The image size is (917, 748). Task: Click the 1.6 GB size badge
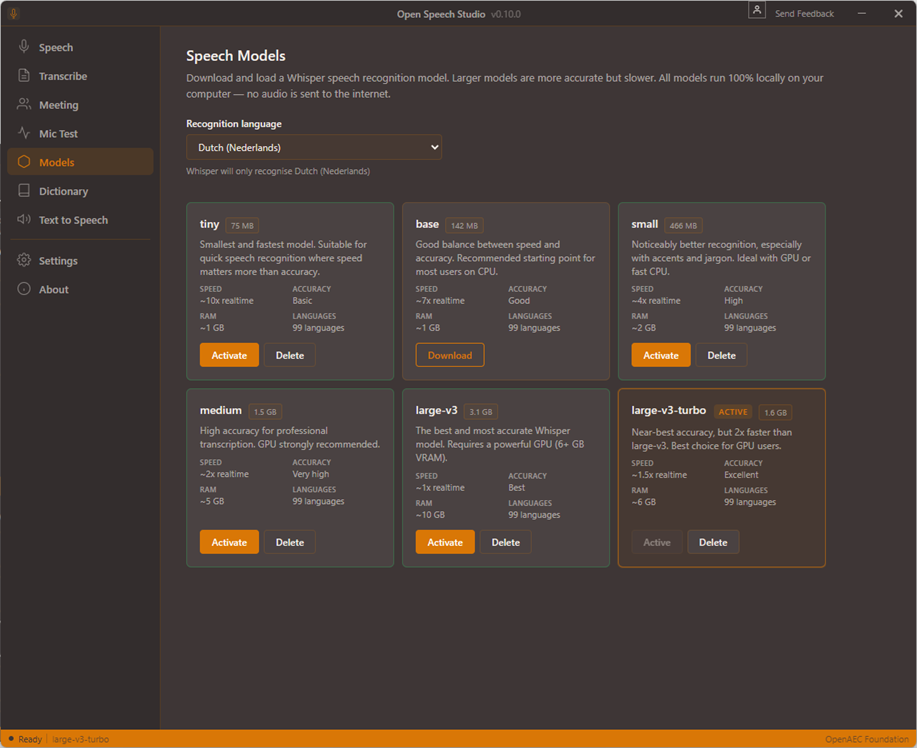(775, 412)
